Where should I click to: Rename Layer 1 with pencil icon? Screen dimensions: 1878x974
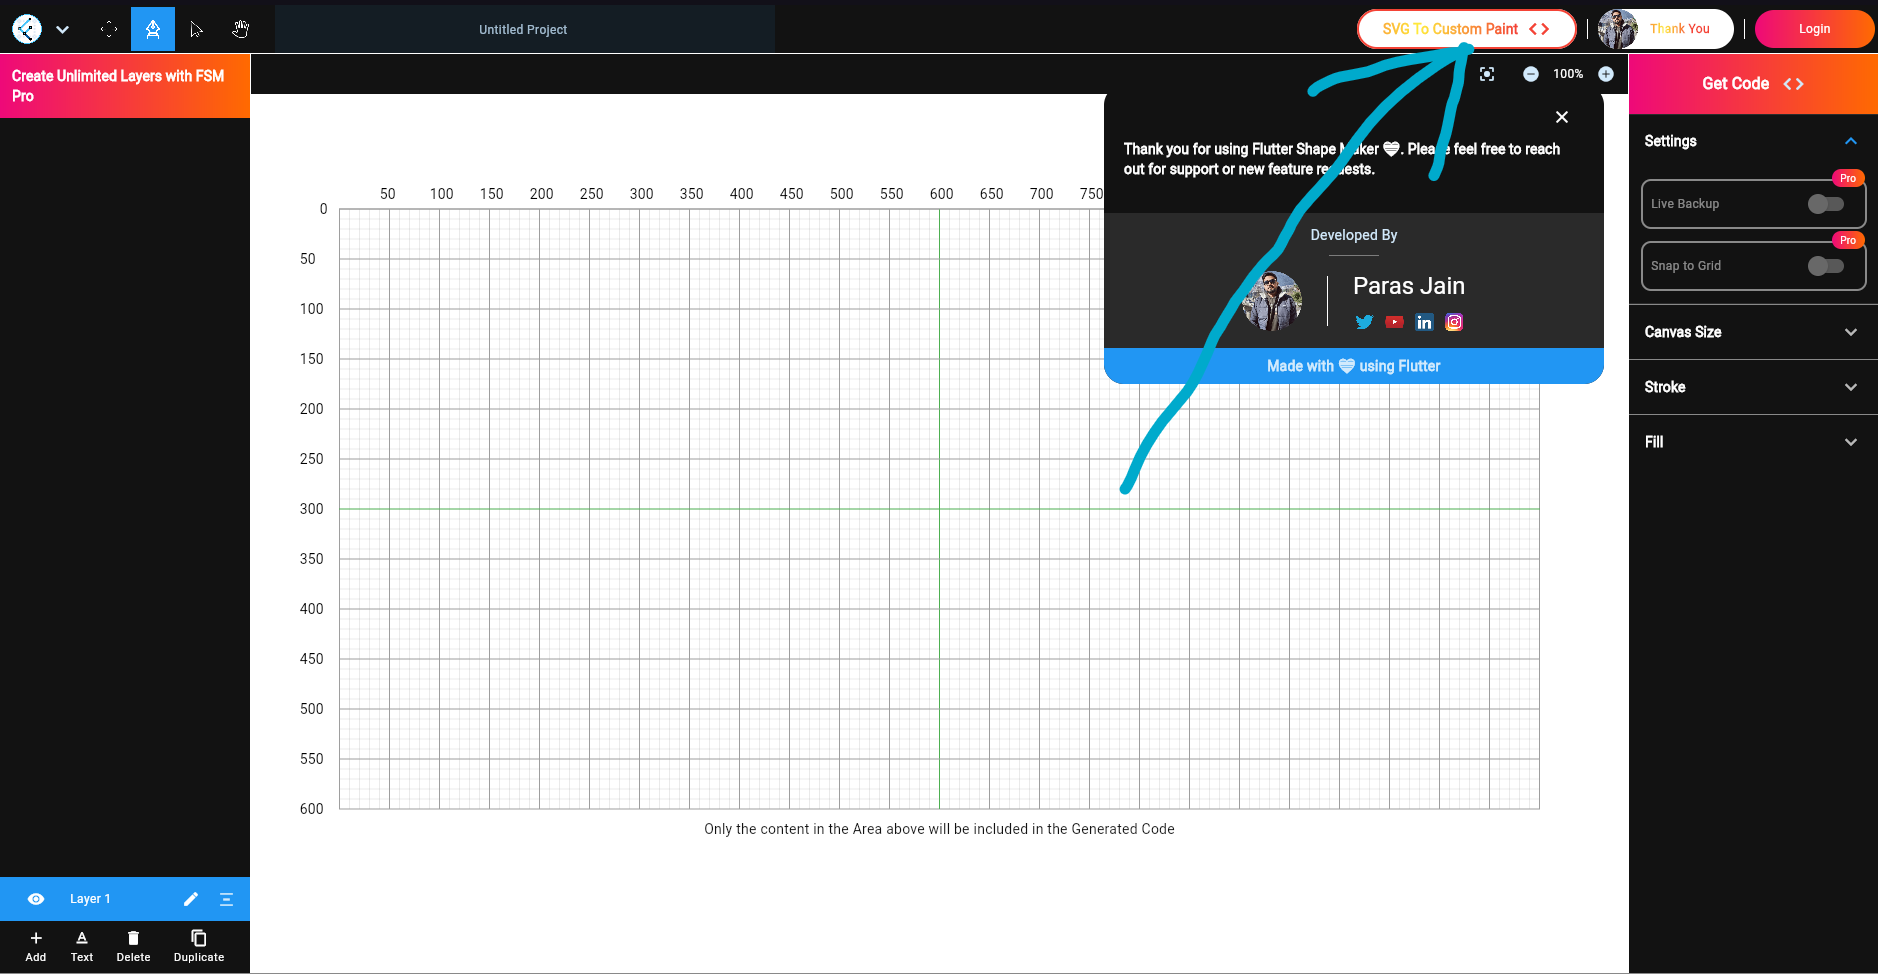[x=191, y=899]
